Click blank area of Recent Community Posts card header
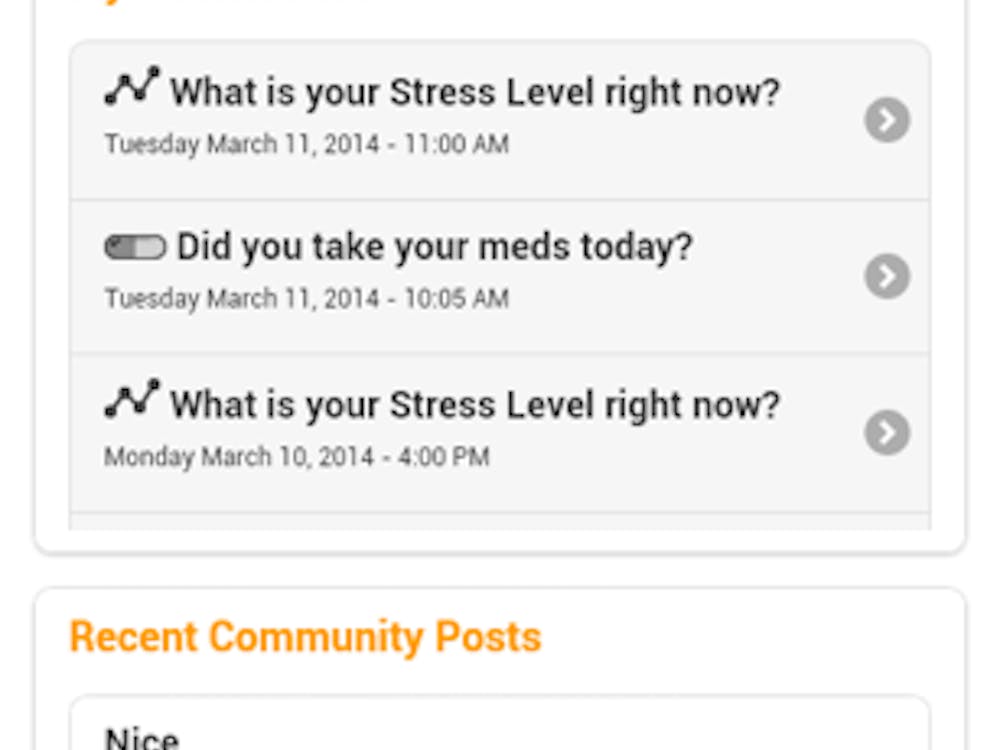 [750, 637]
